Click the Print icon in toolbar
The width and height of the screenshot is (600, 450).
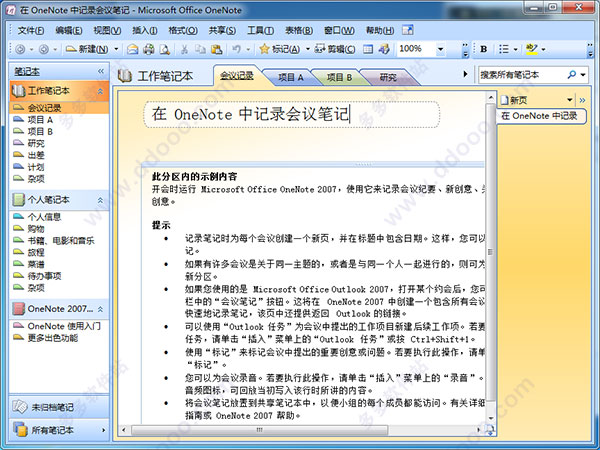[148, 49]
